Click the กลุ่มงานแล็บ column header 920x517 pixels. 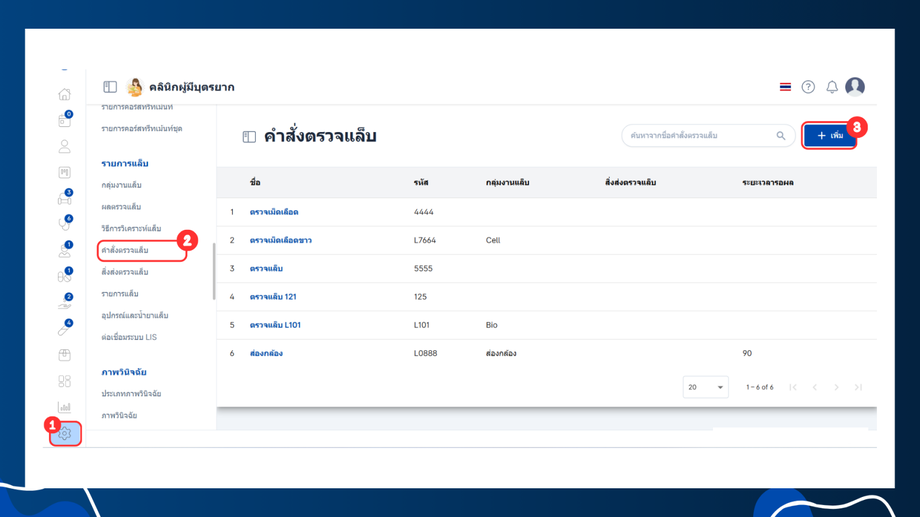[x=508, y=183]
